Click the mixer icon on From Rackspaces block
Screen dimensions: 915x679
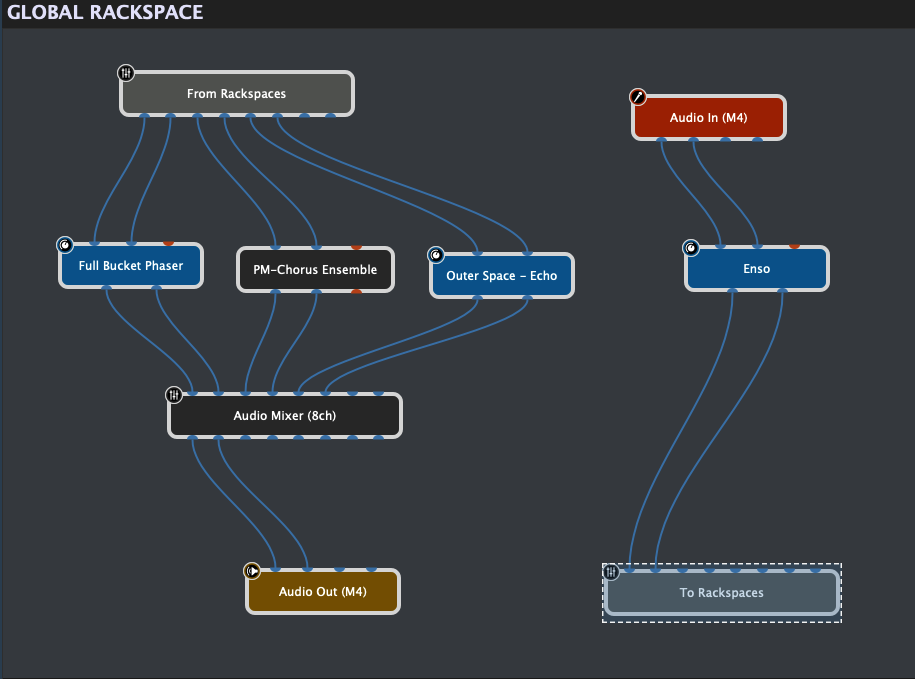(x=126, y=73)
